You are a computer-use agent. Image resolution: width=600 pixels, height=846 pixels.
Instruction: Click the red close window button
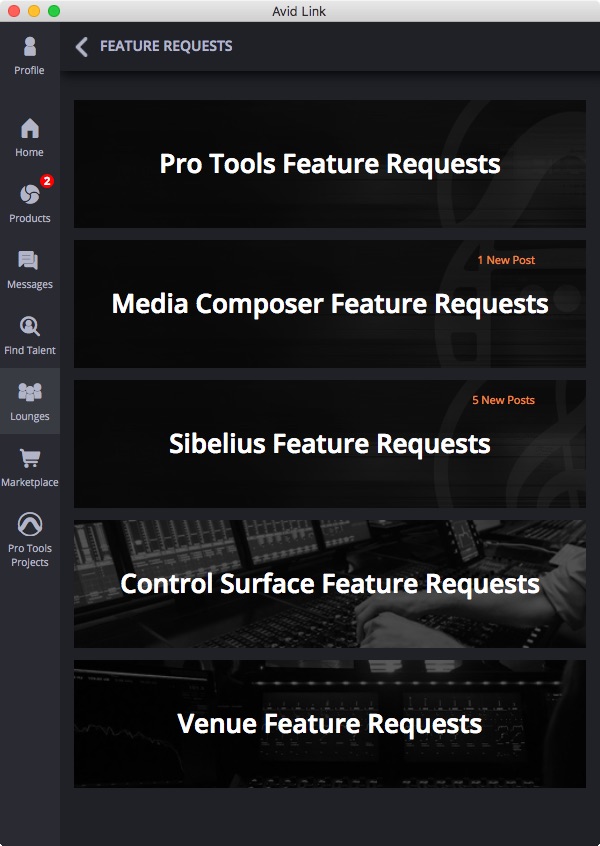(14, 11)
